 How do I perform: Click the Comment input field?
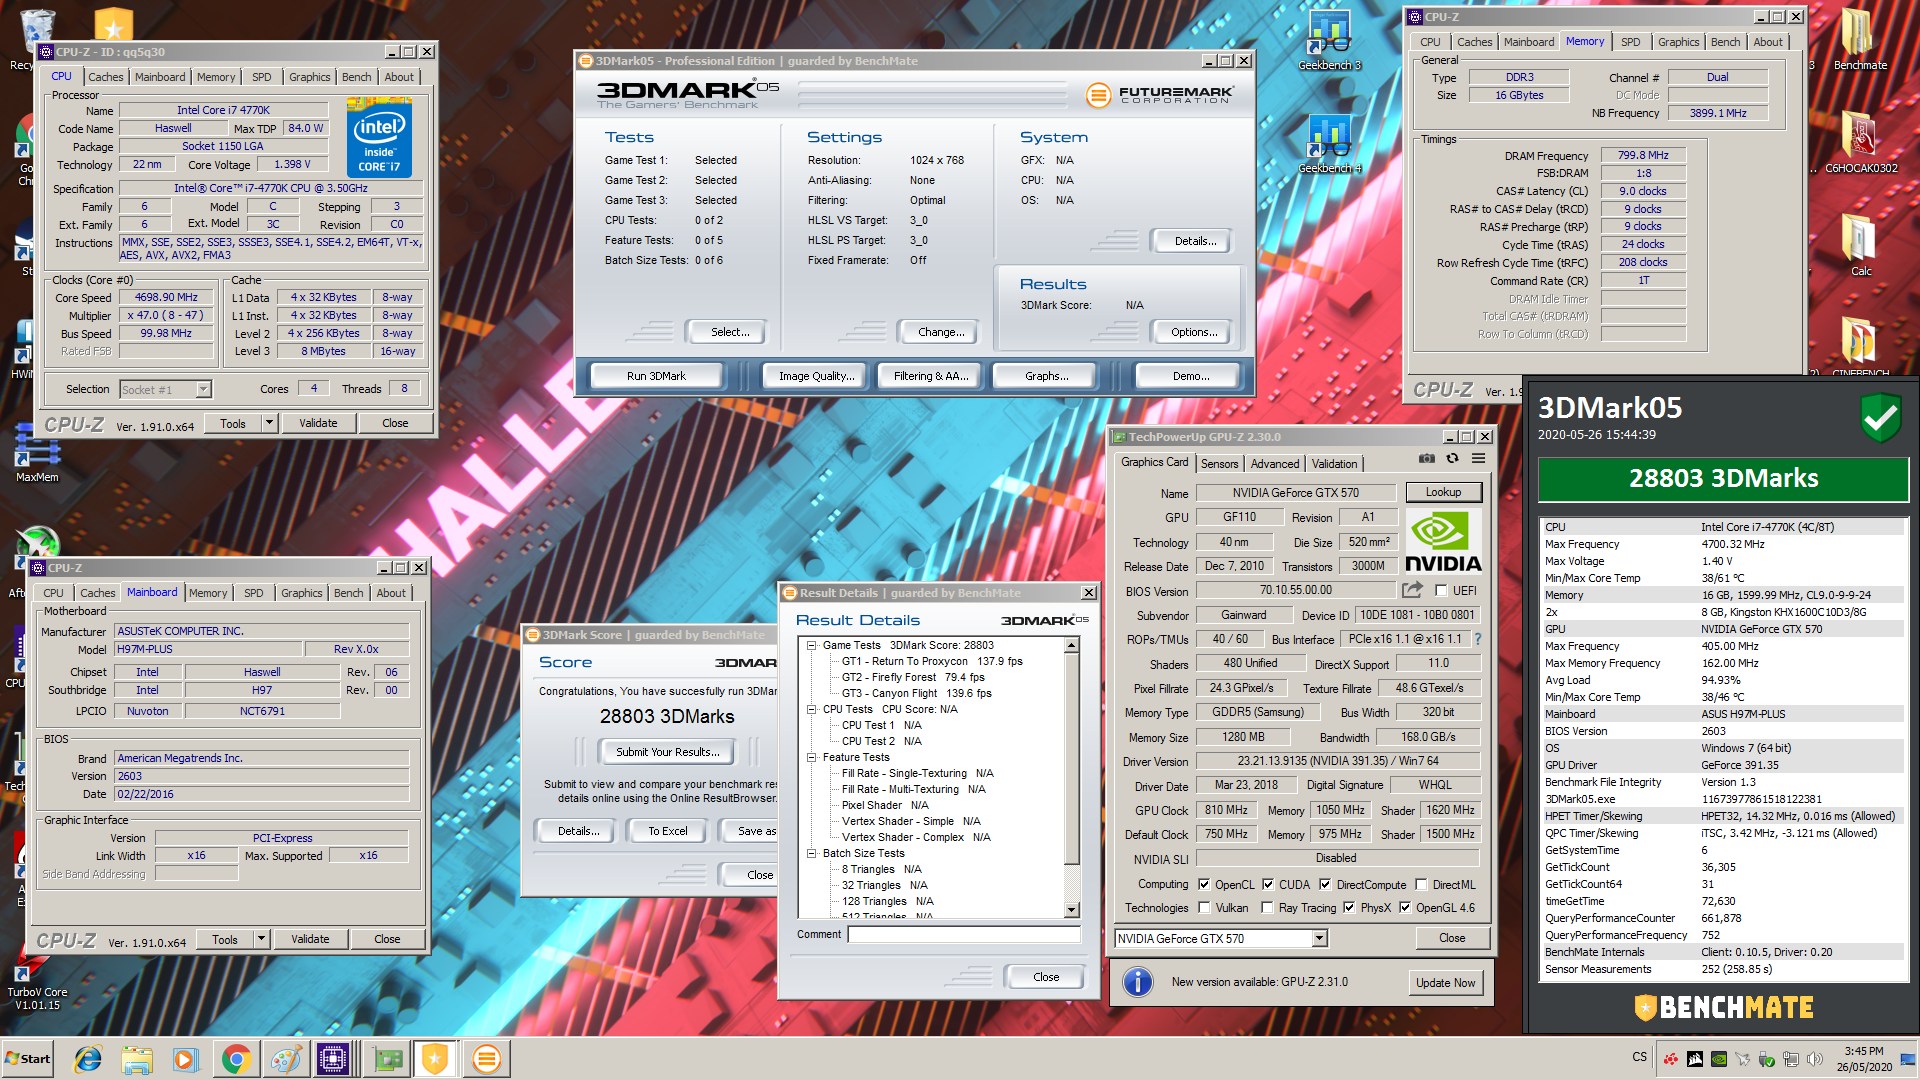click(964, 934)
